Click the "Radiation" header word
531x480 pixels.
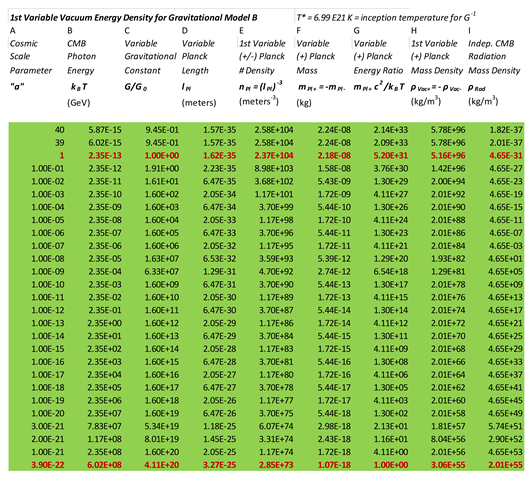click(487, 56)
